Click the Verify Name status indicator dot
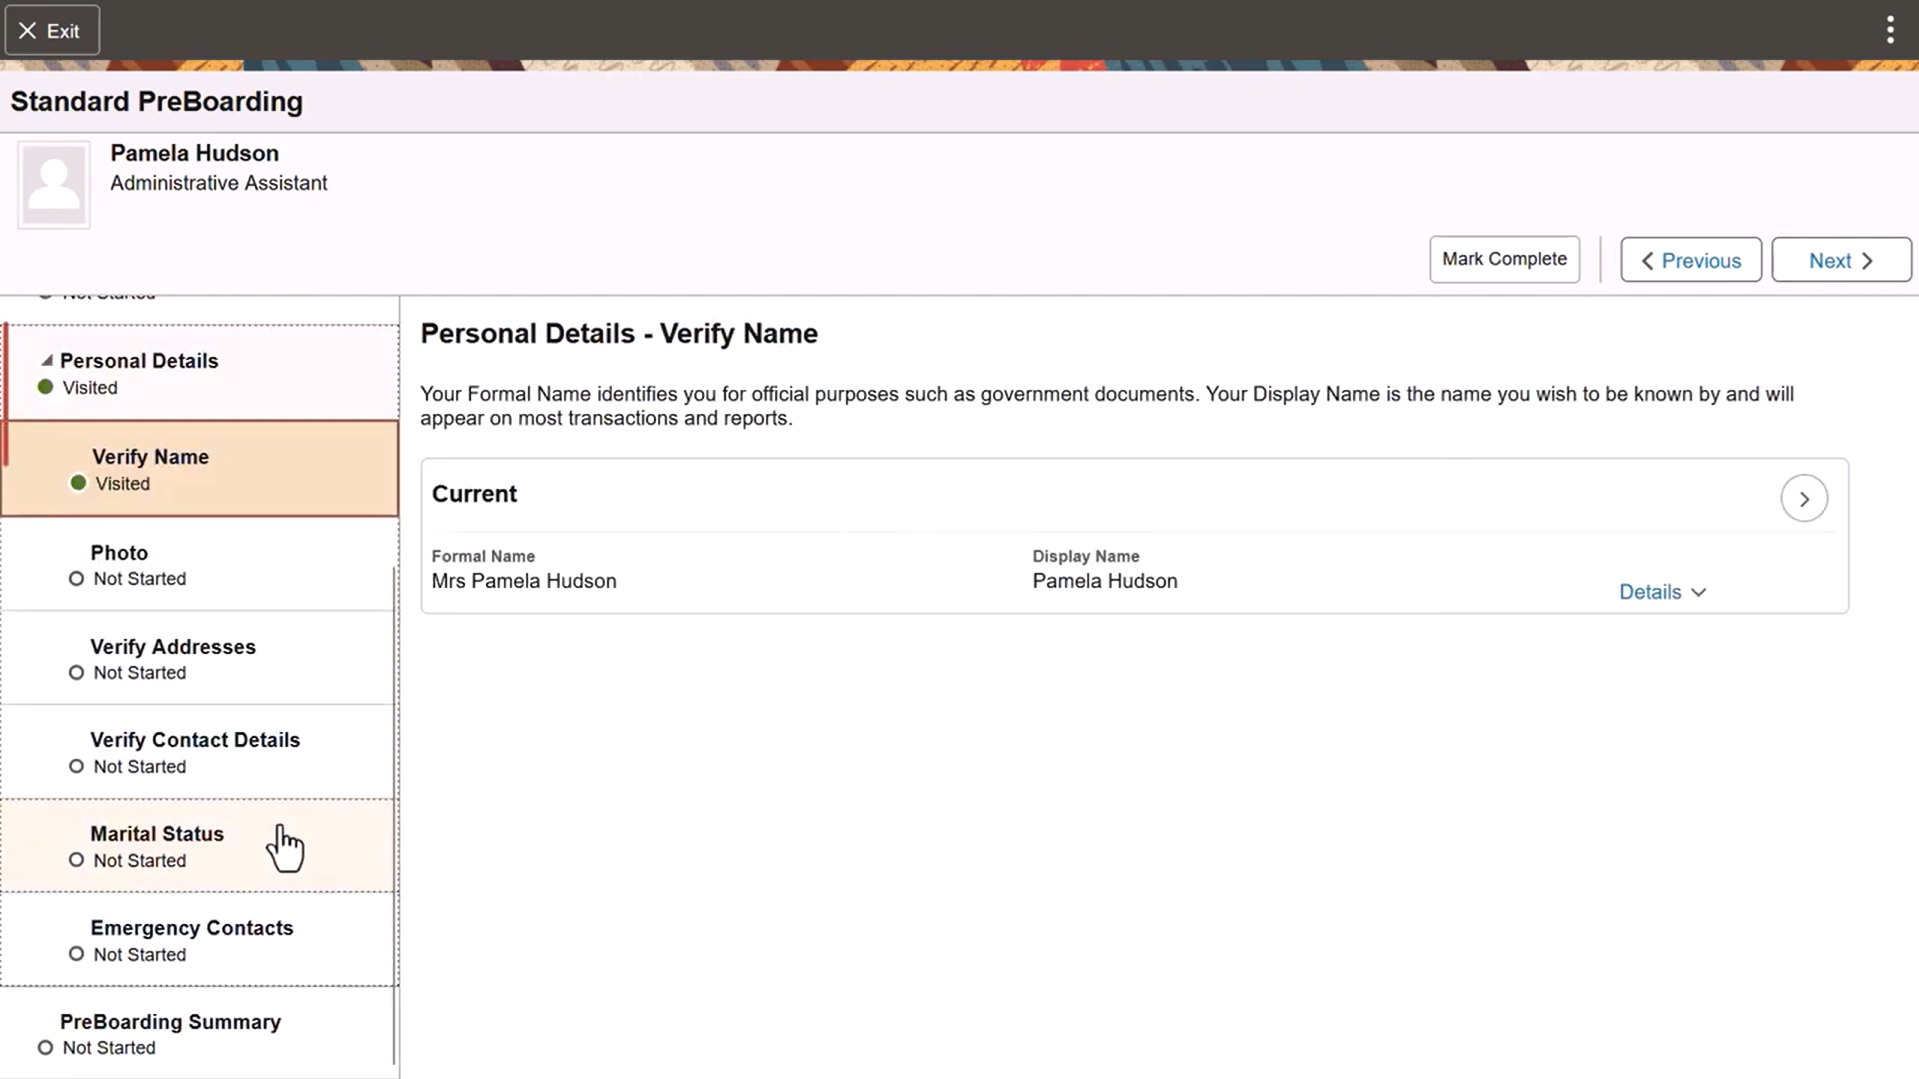1919x1079 pixels. click(x=77, y=482)
